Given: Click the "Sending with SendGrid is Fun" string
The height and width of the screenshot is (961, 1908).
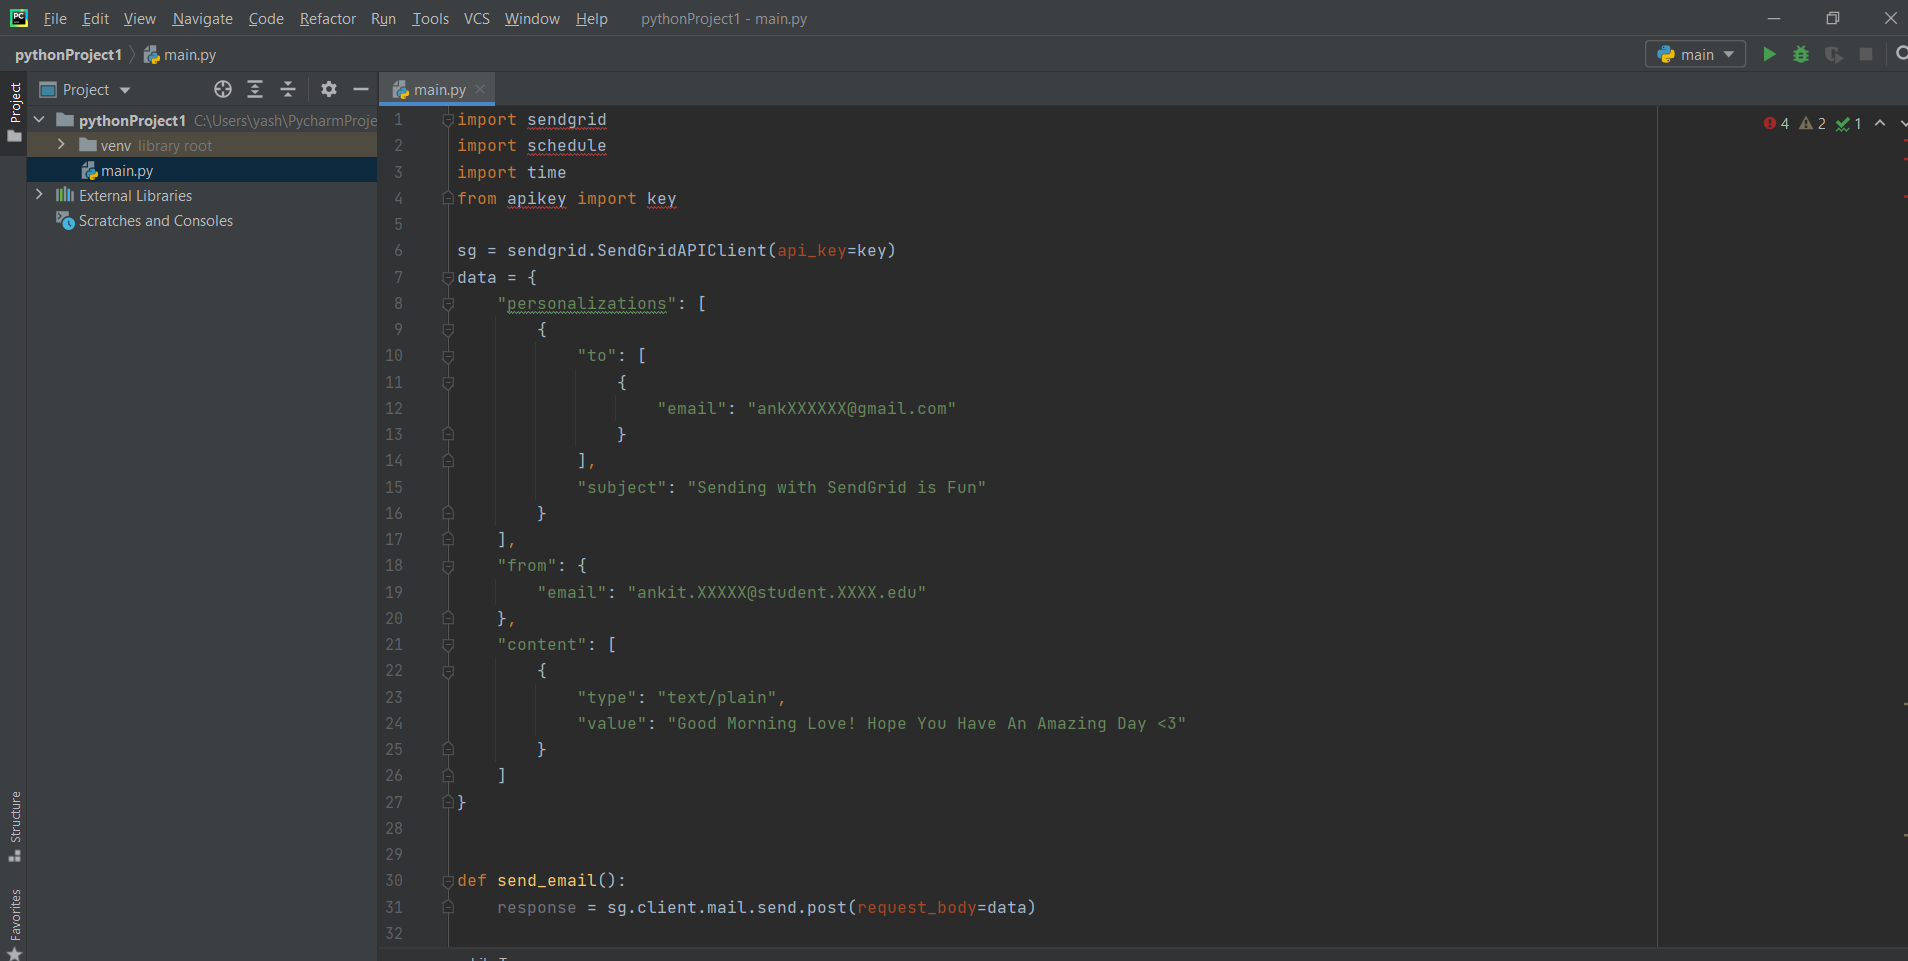Looking at the screenshot, I should 837,488.
